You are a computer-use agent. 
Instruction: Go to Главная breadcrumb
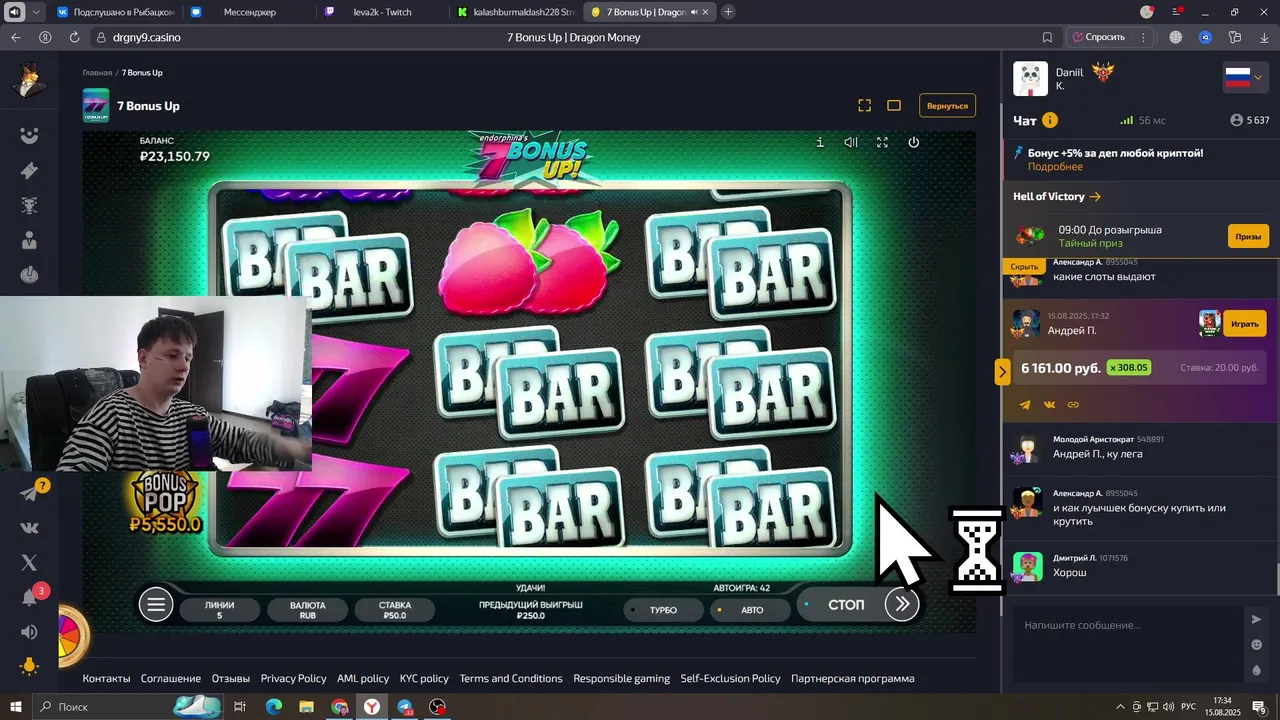tap(97, 73)
